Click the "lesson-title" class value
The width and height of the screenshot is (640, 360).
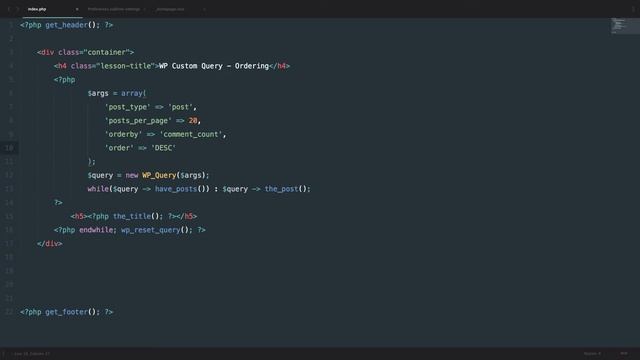(x=125, y=66)
